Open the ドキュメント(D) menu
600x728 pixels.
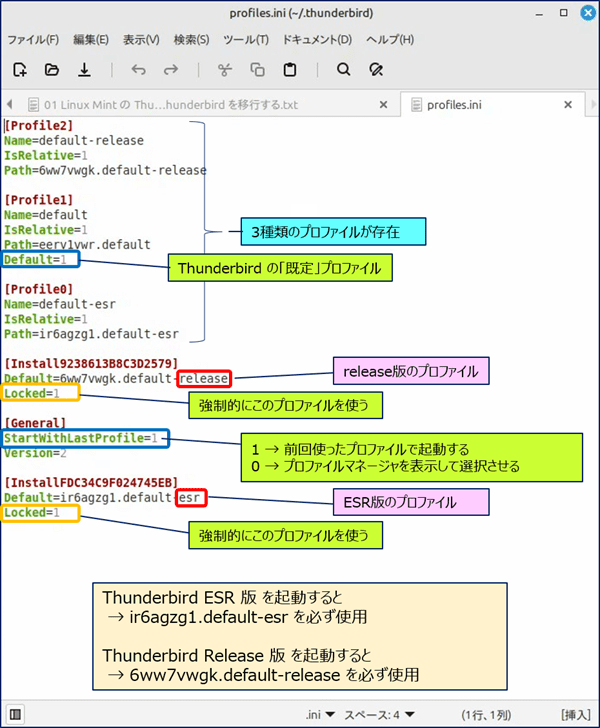pyautogui.click(x=318, y=39)
